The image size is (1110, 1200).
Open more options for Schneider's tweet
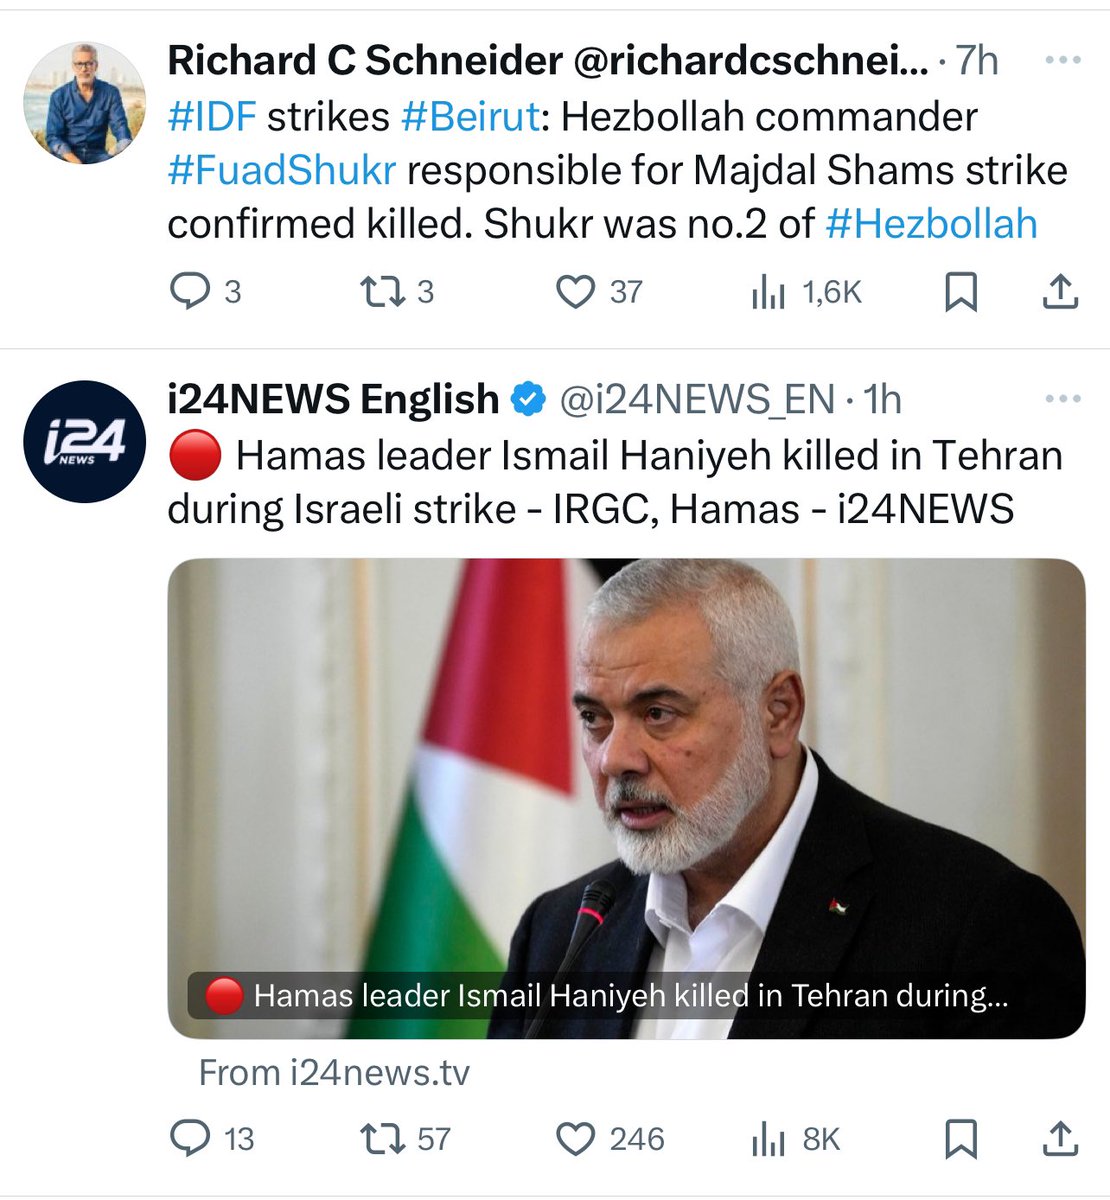click(1062, 60)
